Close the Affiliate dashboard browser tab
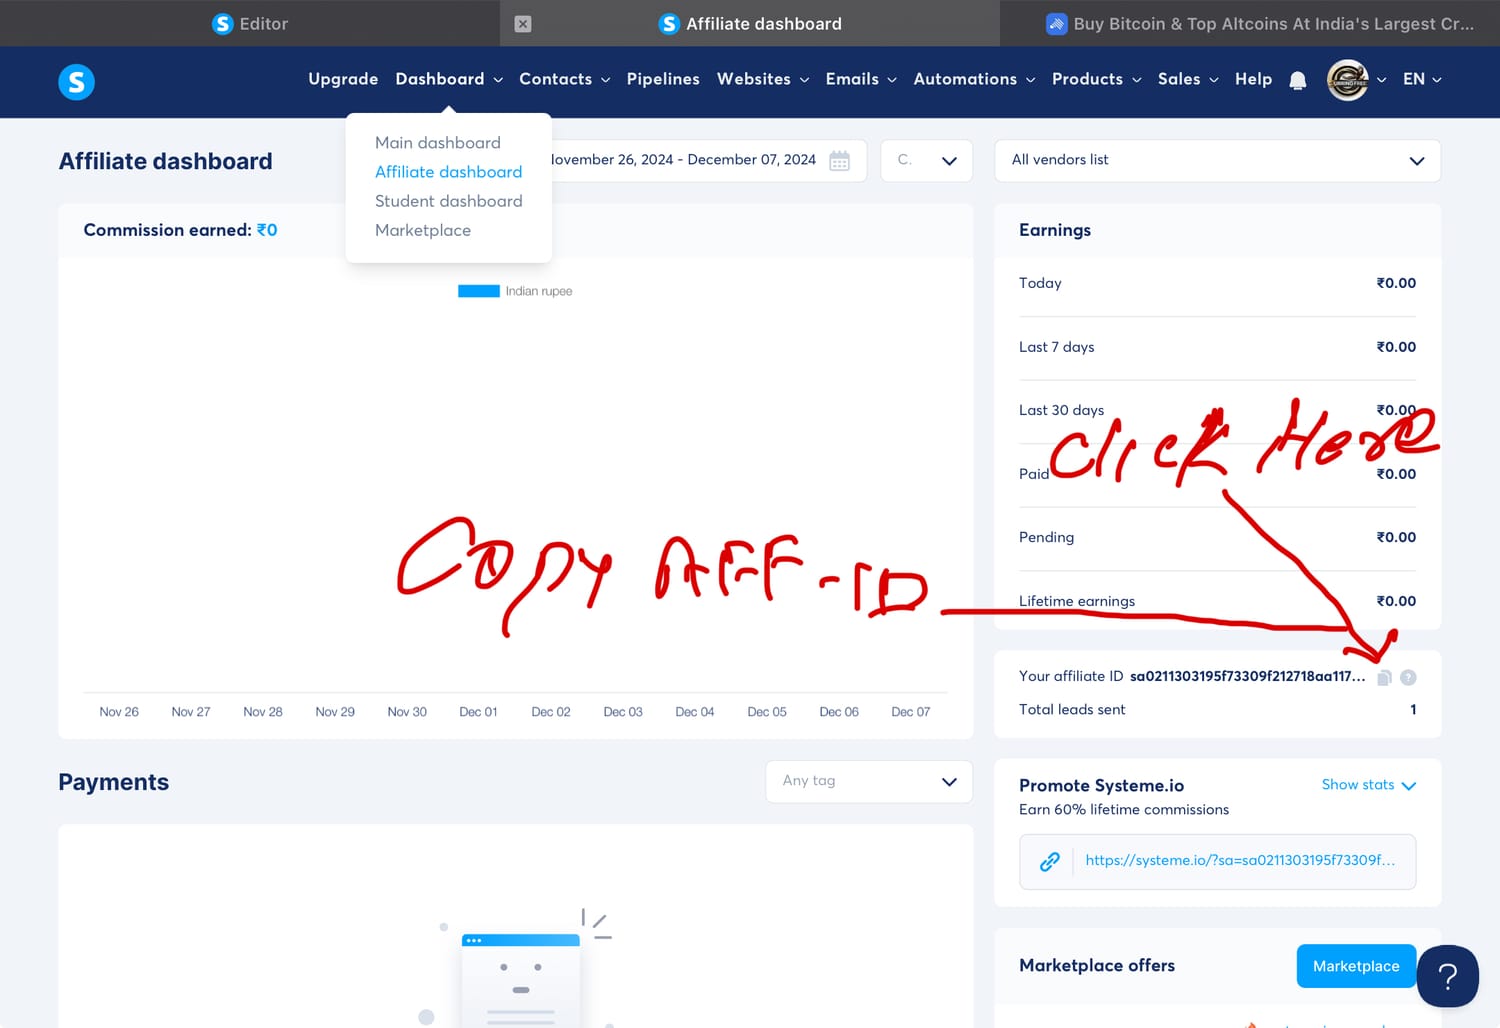The image size is (1500, 1028). pos(522,24)
